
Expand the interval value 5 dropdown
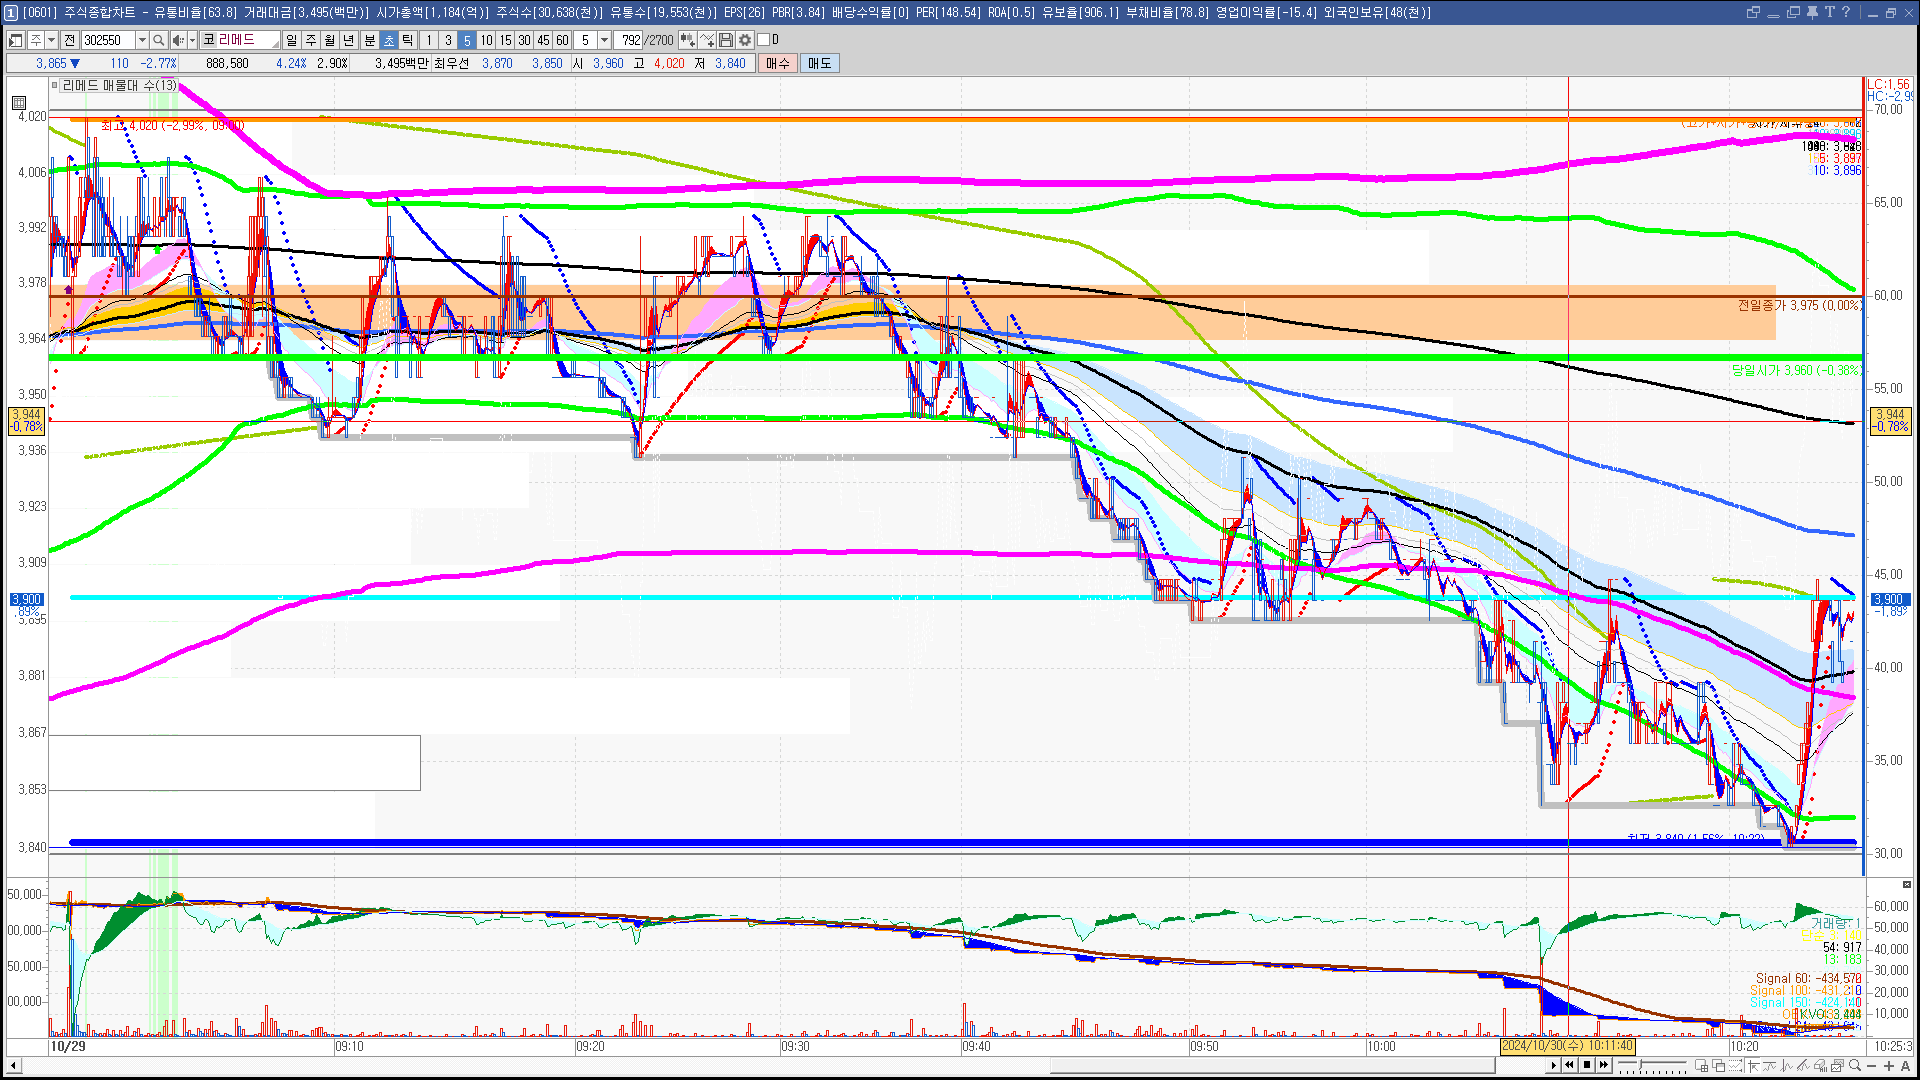(604, 40)
